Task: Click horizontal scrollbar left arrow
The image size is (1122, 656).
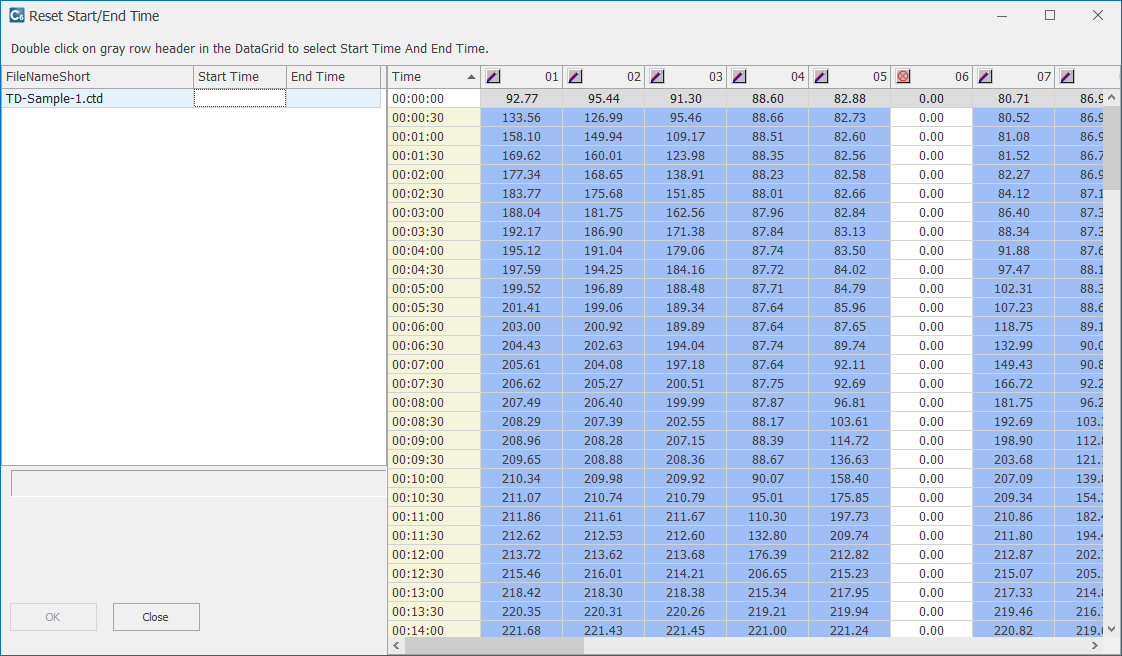Action: point(396,645)
